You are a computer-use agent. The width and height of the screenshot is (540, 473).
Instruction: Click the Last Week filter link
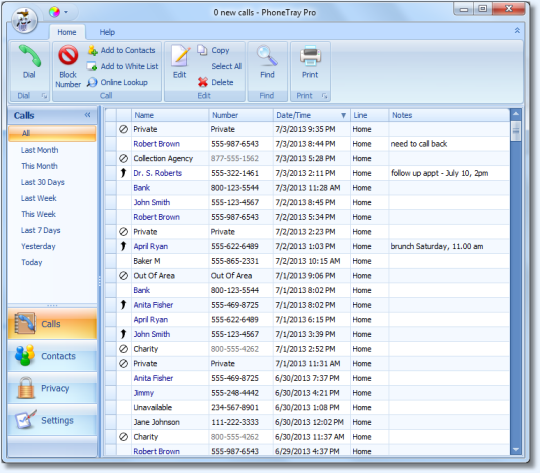[39, 198]
